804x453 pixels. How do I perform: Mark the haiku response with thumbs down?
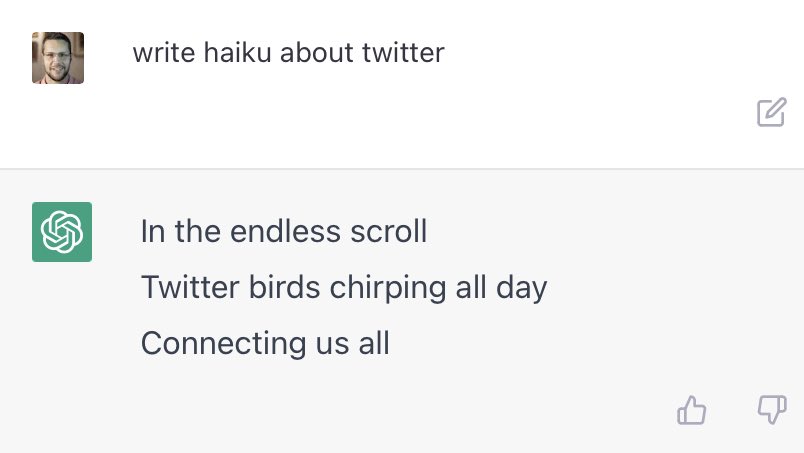(x=772, y=409)
